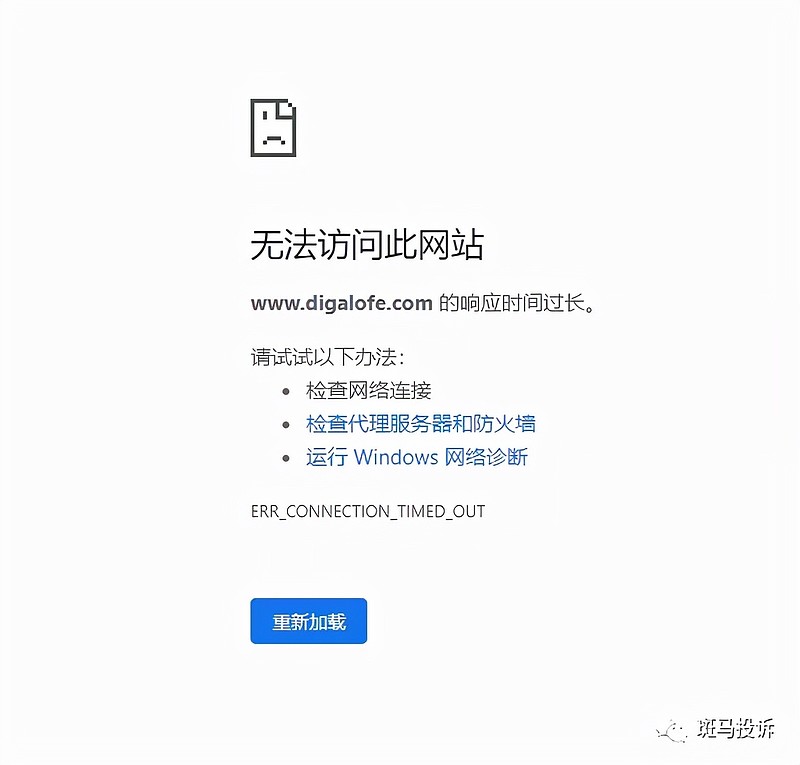The image size is (800, 765).
Task: Click the frowning mouth on the error icon
Action: click(x=273, y=139)
